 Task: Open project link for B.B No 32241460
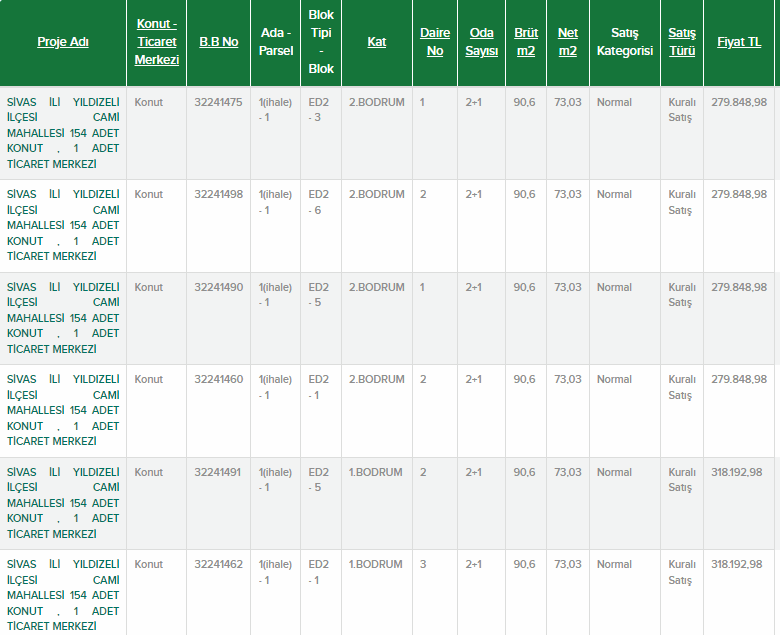(x=63, y=410)
